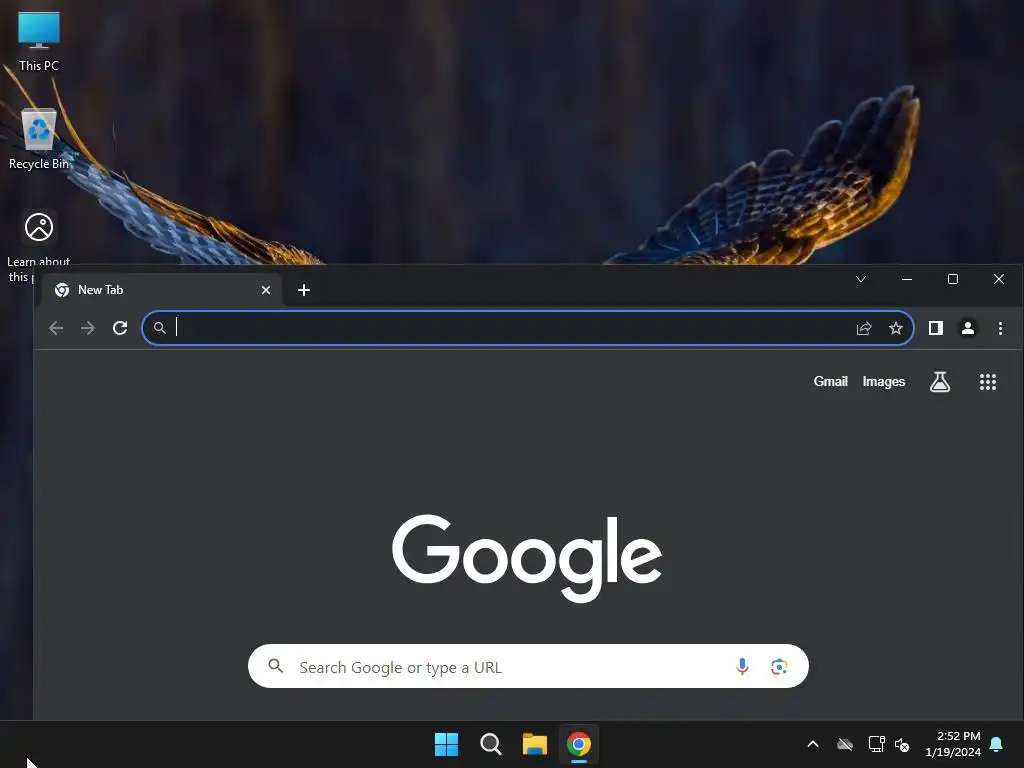Open the tab search dropdown chevron
This screenshot has height=768, width=1024.
point(861,280)
